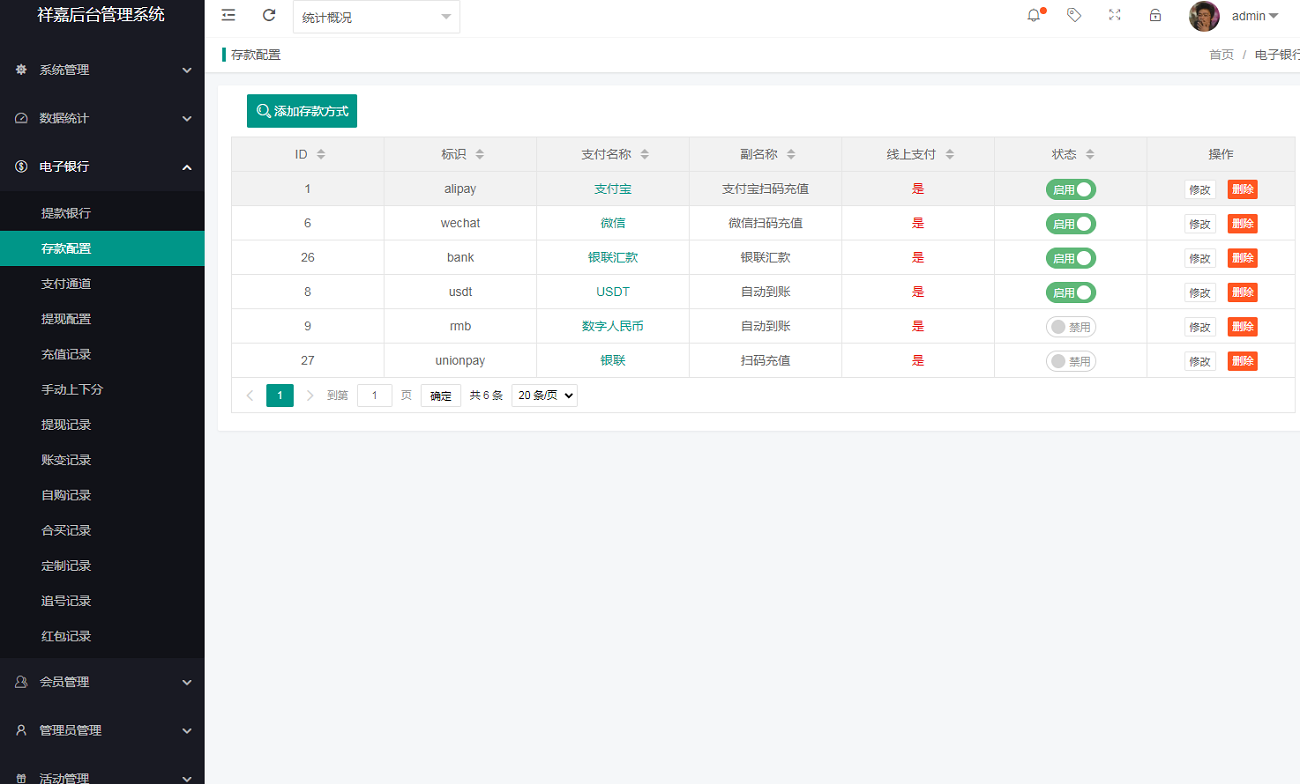This screenshot has height=784, width=1300.
Task: Open the notification bell icon
Action: click(1034, 15)
